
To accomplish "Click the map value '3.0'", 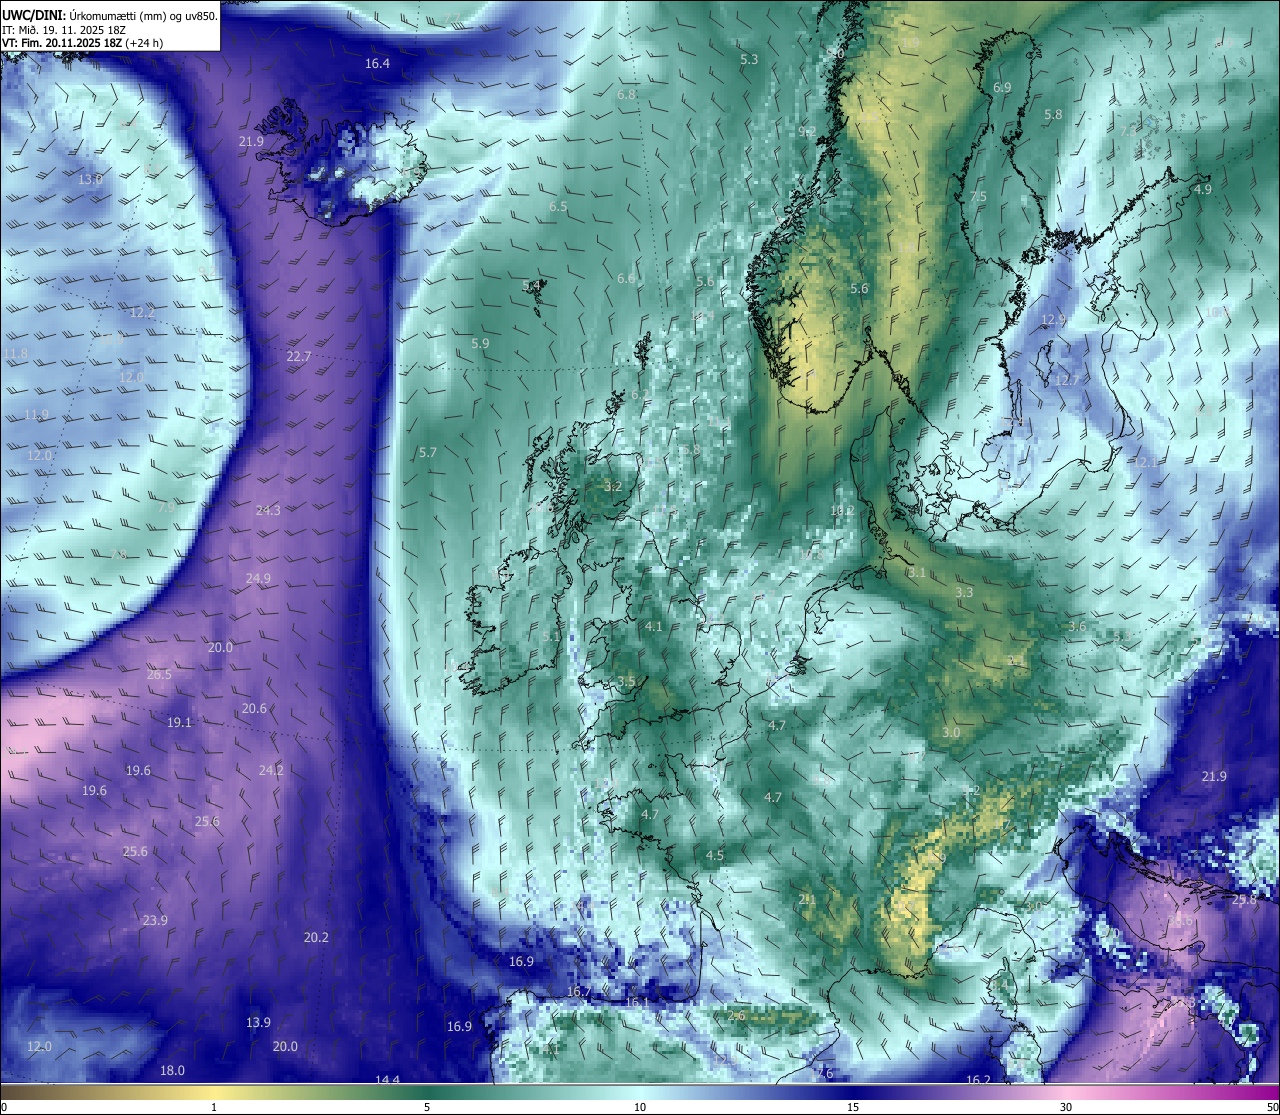I will pyautogui.click(x=951, y=733).
